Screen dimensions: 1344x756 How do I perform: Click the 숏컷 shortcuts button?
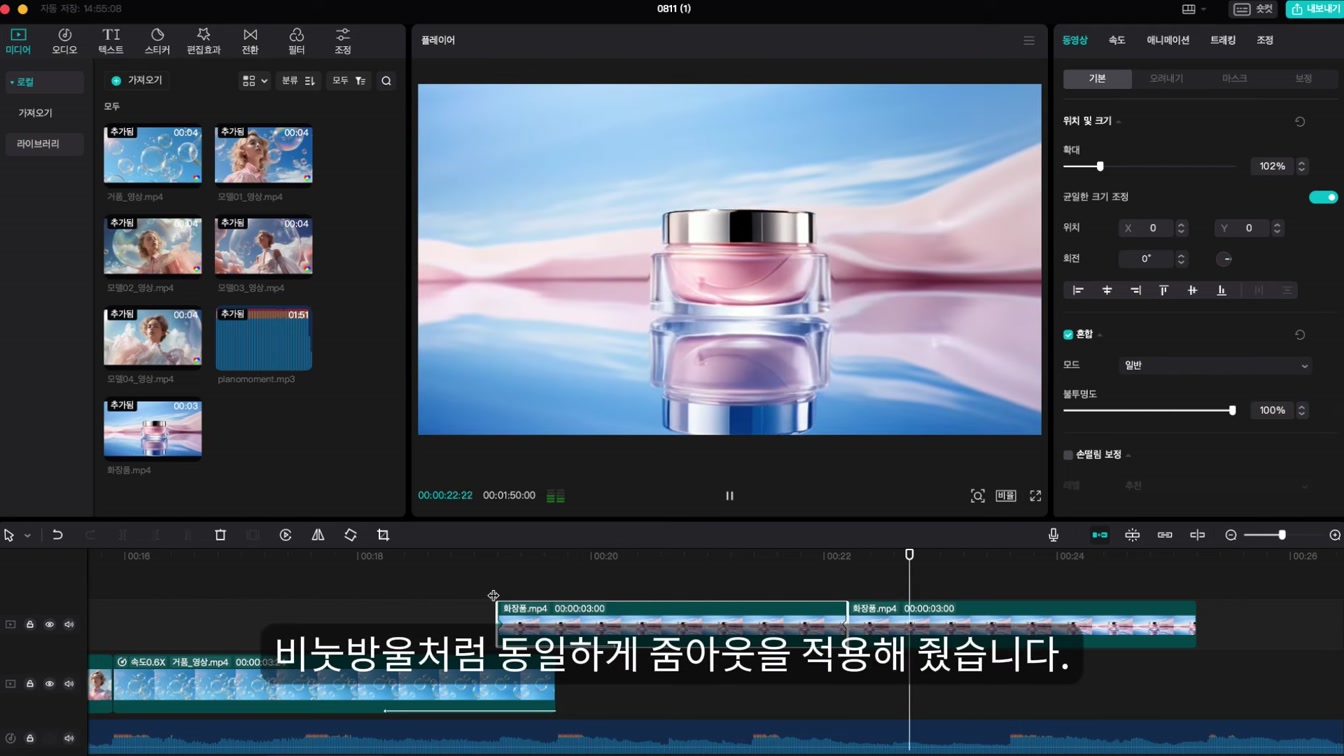click(x=1253, y=9)
